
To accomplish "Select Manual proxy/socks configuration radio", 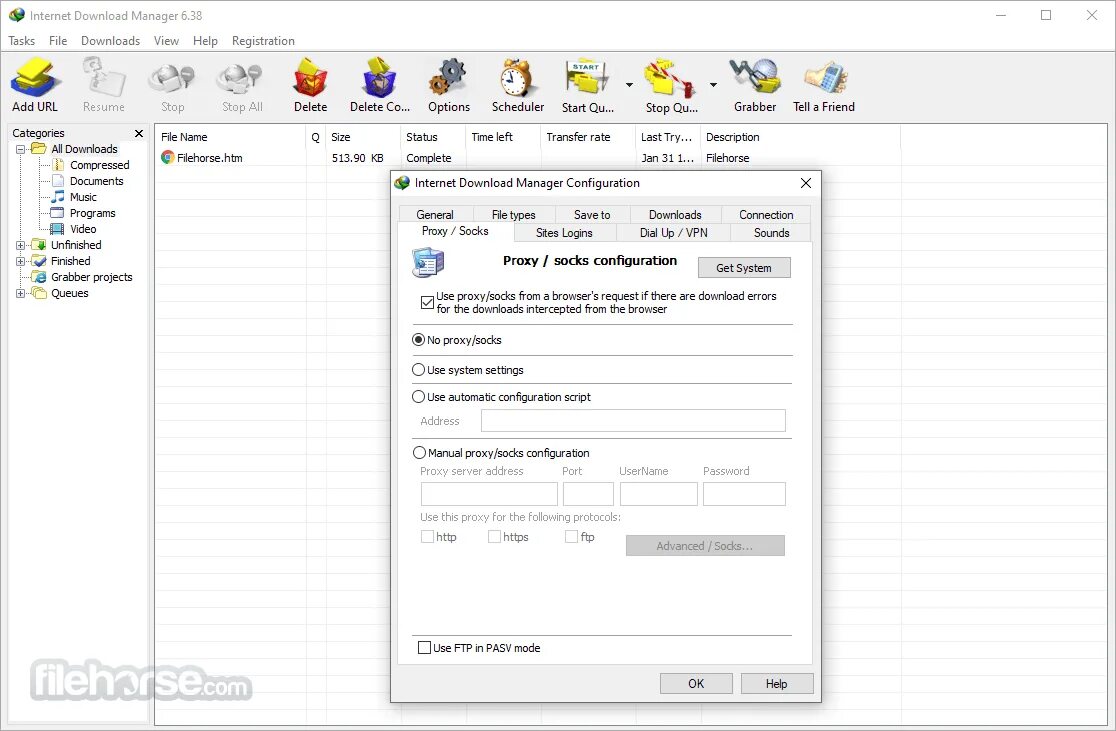I will [419, 453].
